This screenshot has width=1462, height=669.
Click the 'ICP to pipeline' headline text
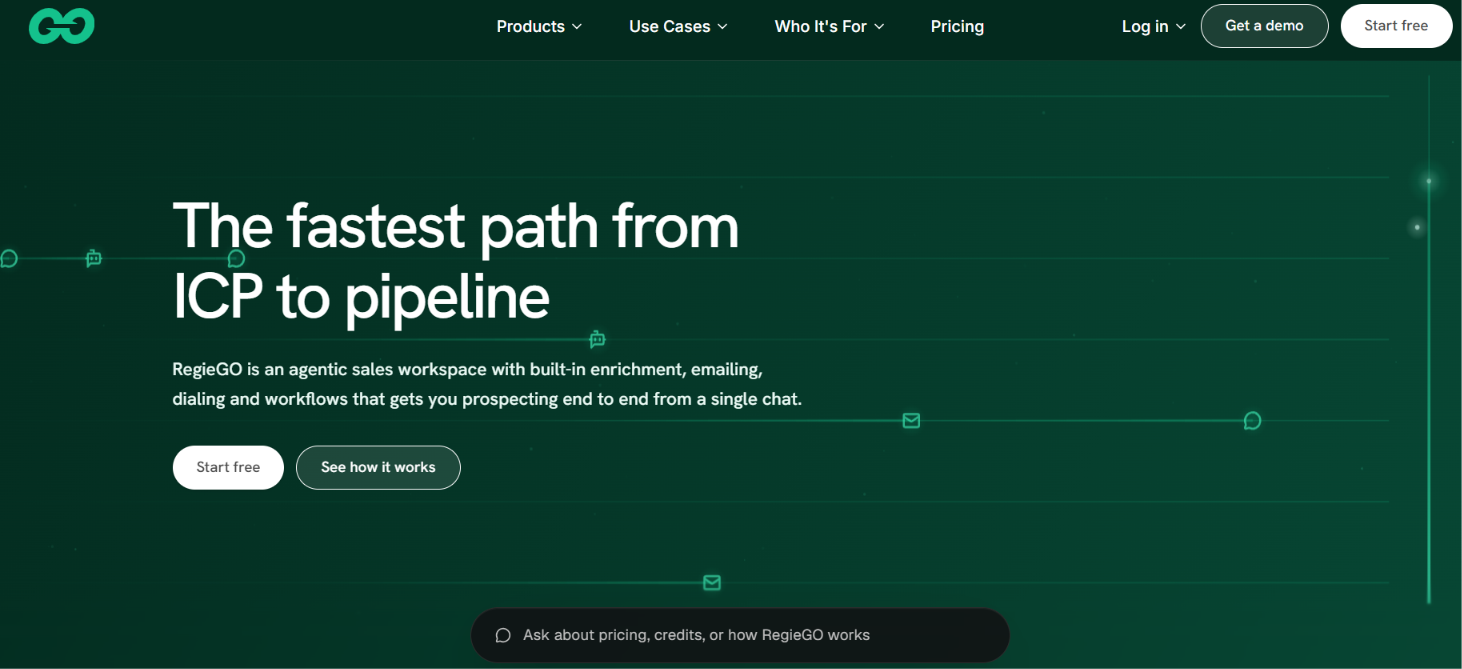(361, 297)
